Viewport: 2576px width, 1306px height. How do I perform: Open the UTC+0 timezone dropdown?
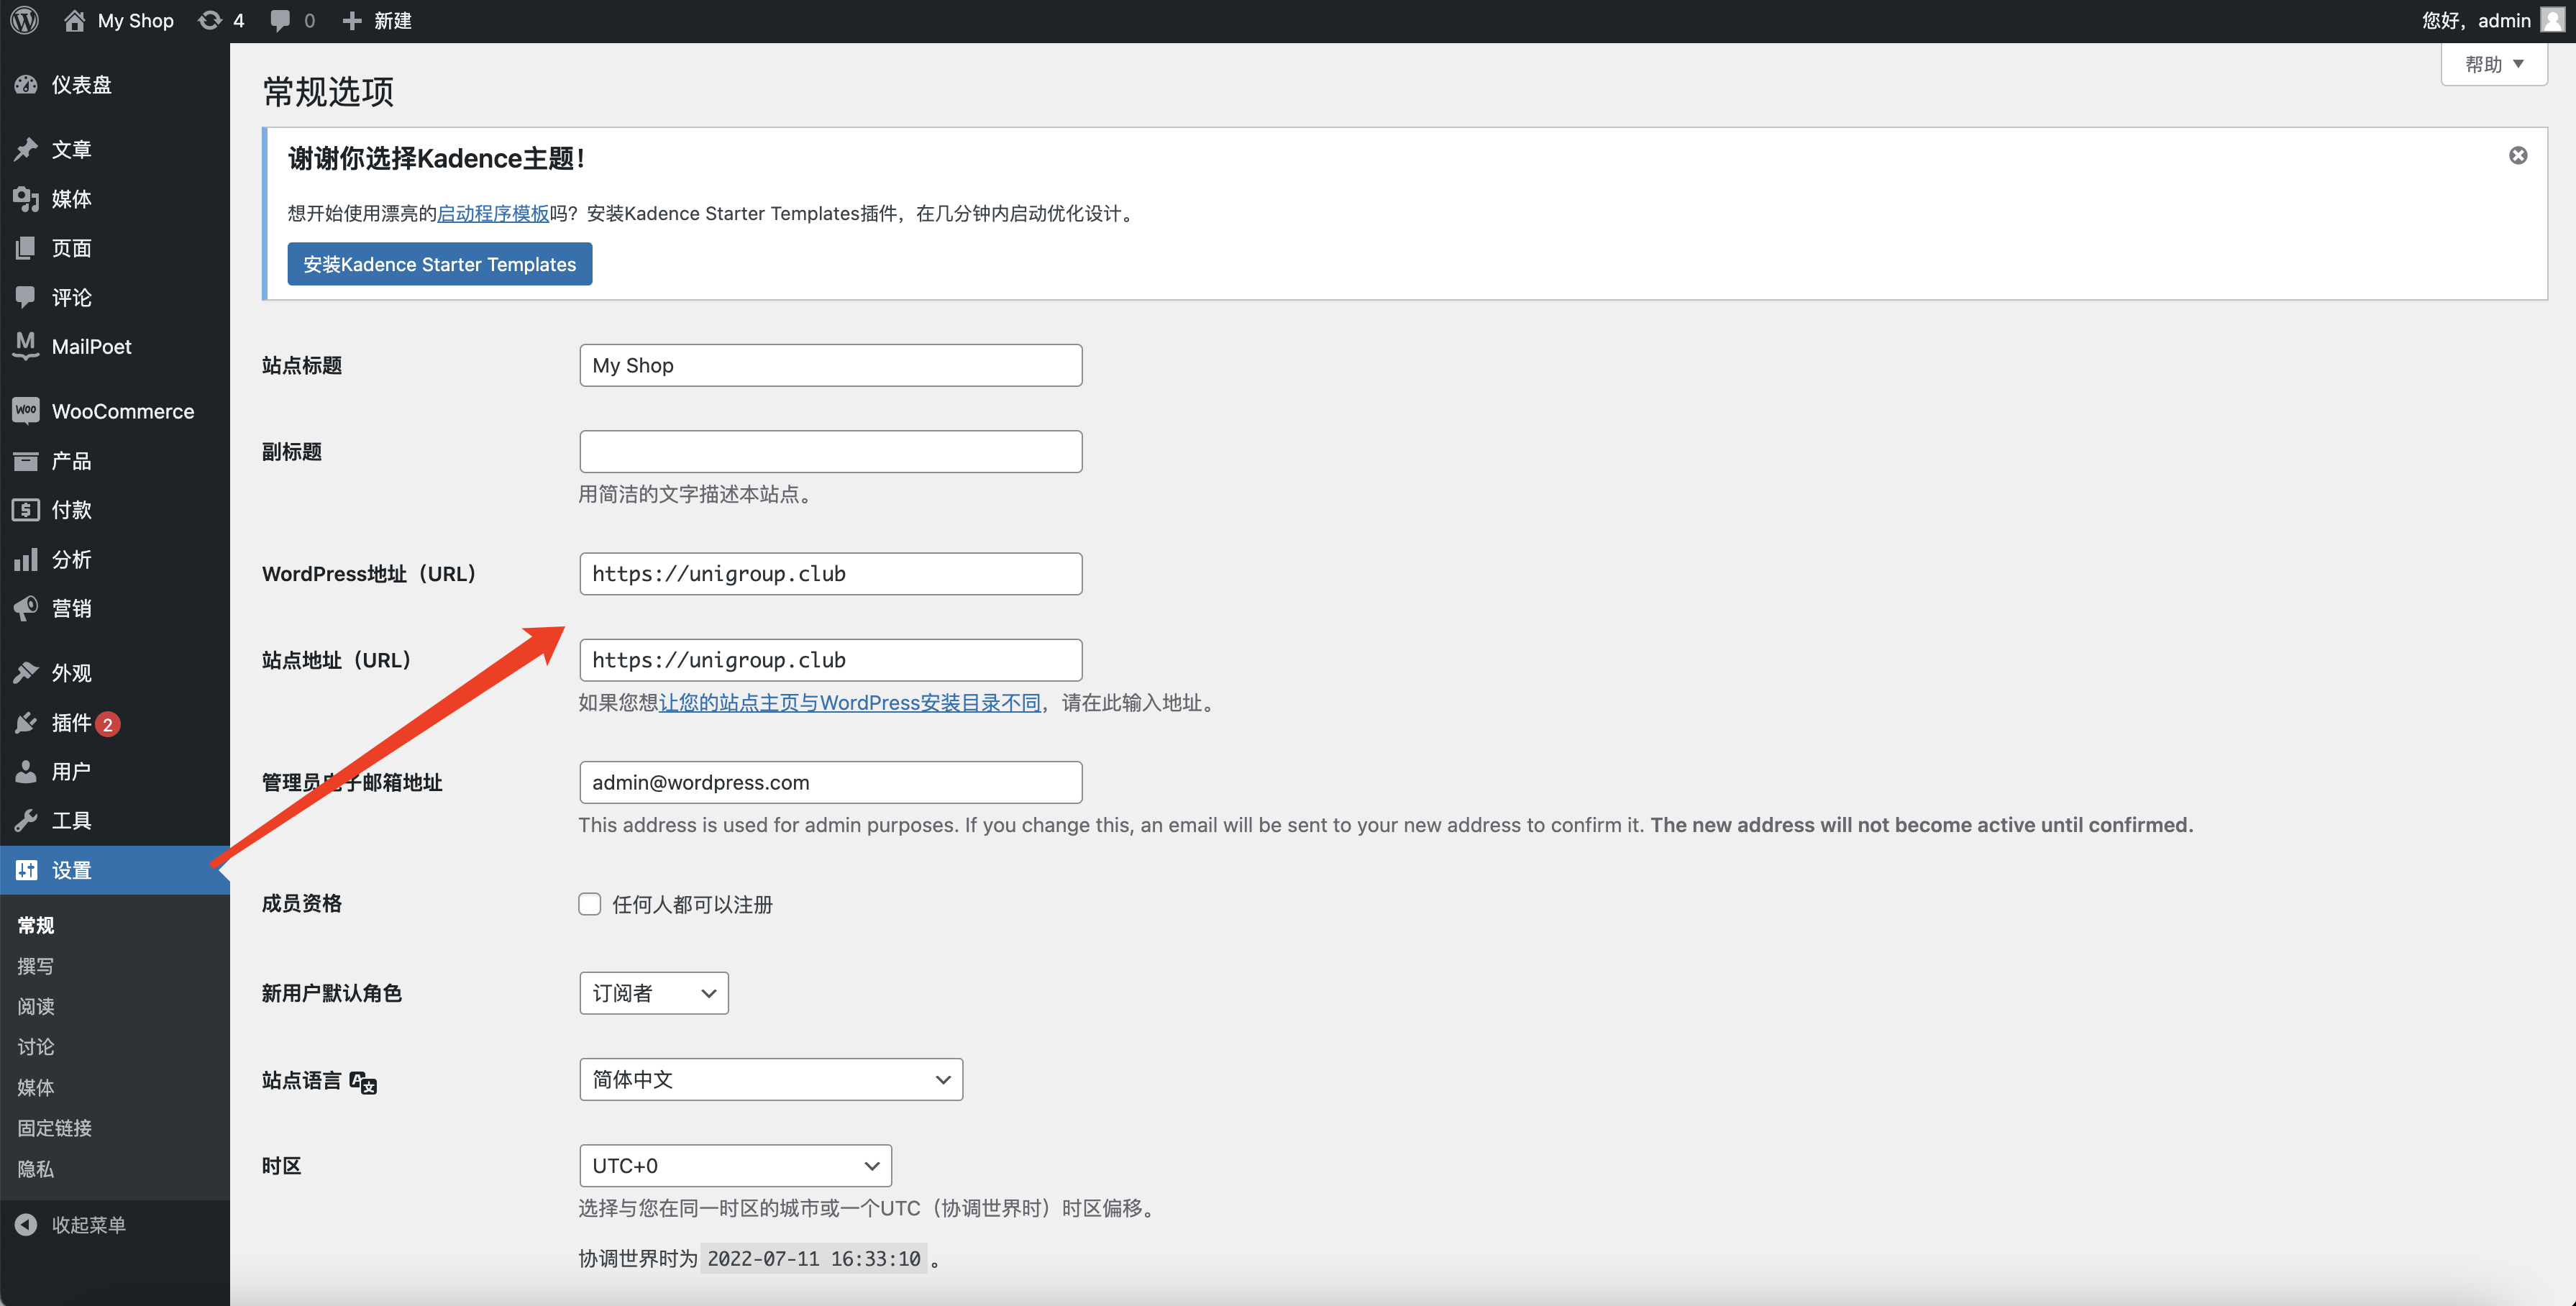pos(734,1165)
